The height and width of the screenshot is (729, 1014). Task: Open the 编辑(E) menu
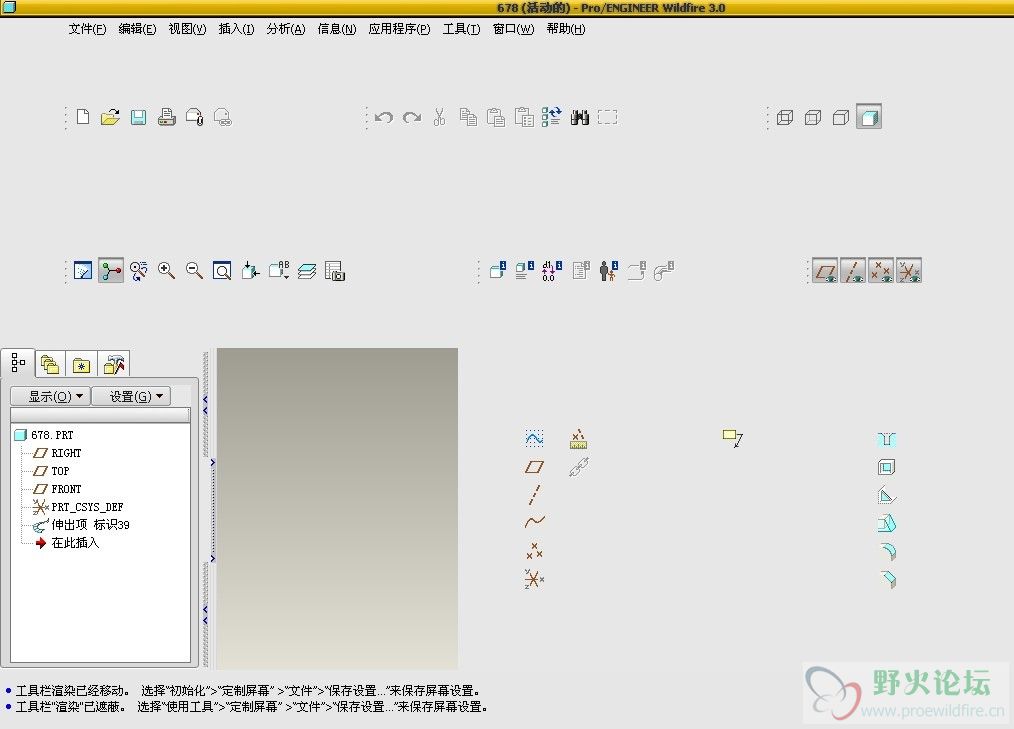137,29
